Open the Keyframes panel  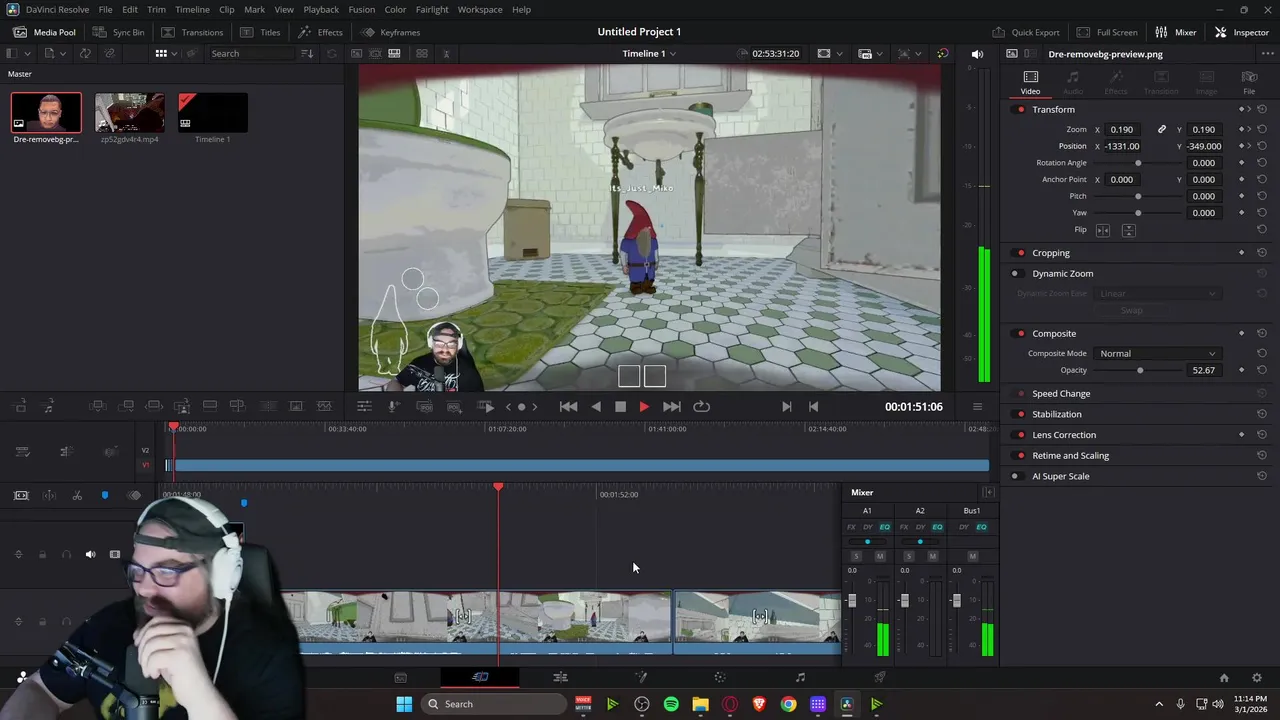point(391,32)
